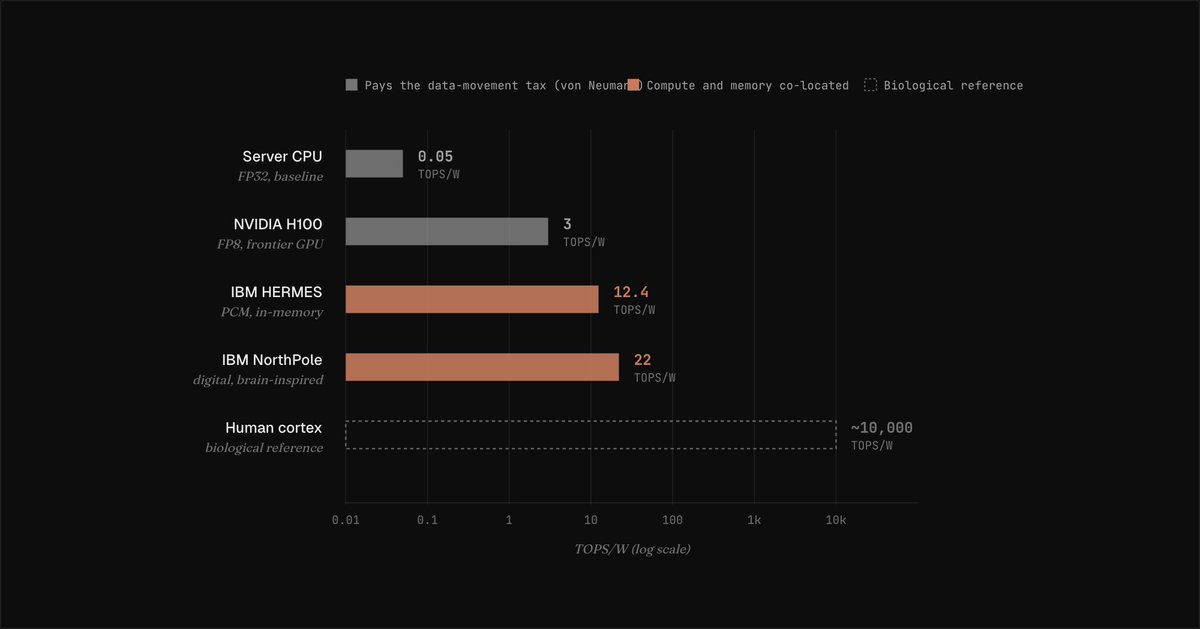
Task: Click the 3 value for NVIDIA H100
Action: point(567,224)
